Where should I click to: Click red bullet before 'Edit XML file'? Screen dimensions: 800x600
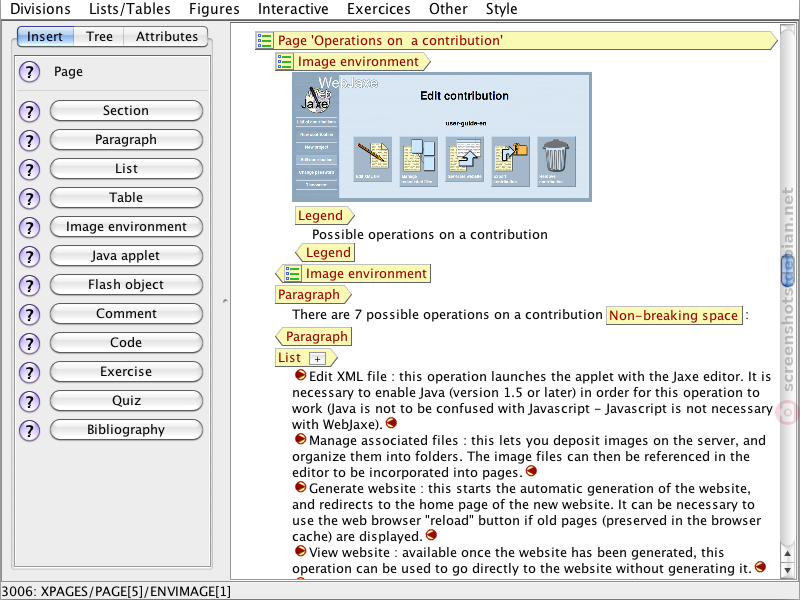[x=300, y=375]
